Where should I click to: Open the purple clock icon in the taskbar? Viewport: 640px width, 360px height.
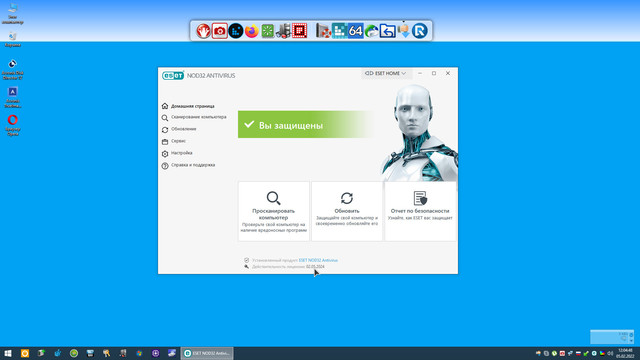(x=156, y=353)
